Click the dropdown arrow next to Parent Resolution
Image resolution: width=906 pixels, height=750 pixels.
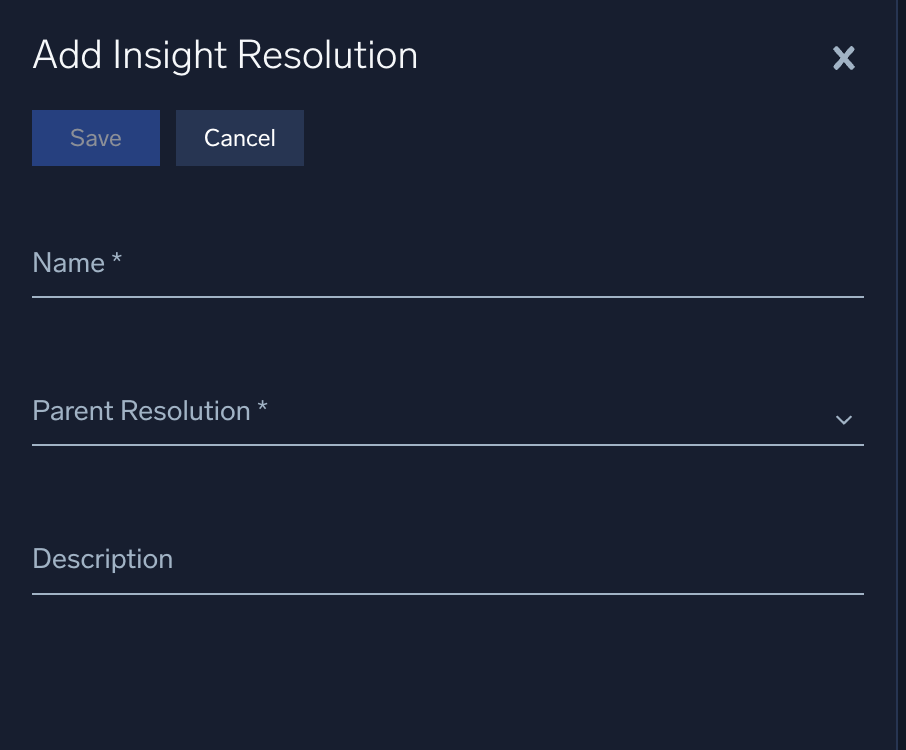(843, 420)
